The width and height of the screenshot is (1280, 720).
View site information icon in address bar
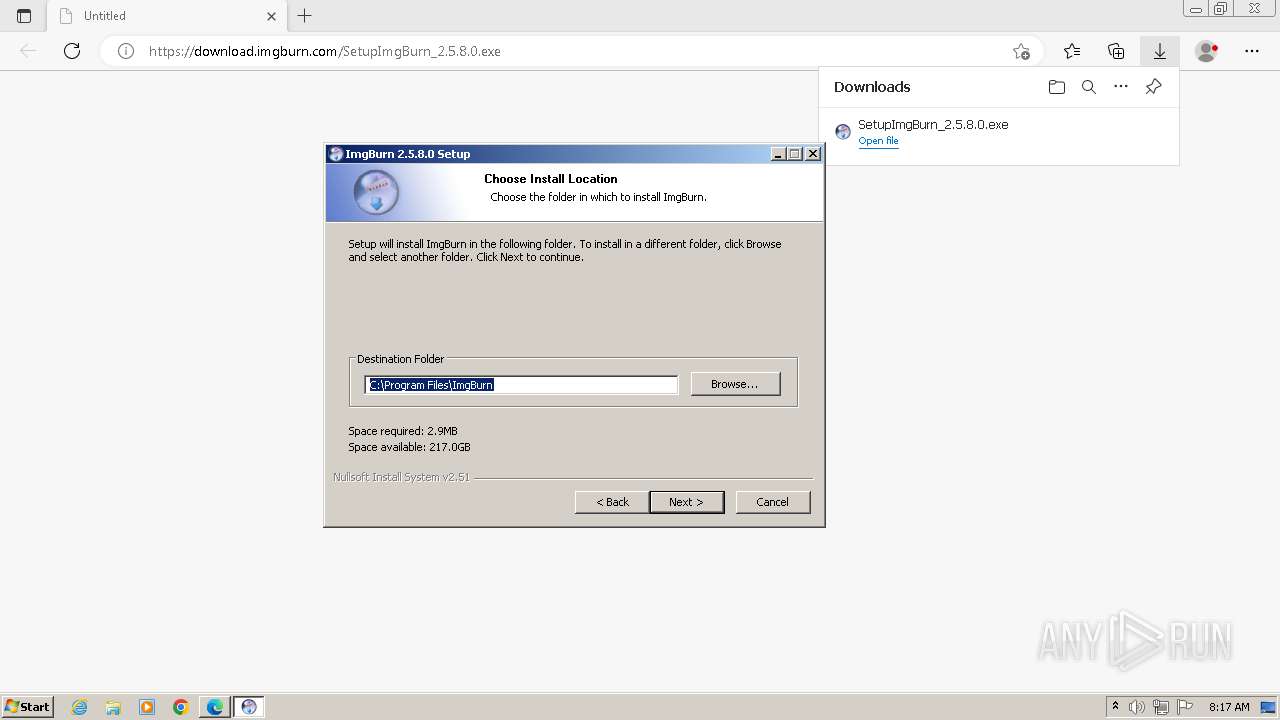point(126,51)
